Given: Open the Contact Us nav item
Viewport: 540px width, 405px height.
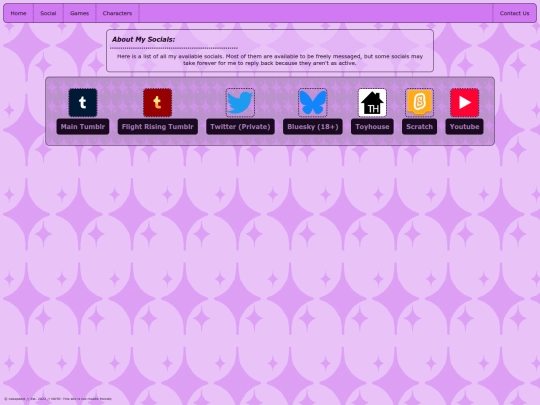Looking at the screenshot, I should 515,13.
